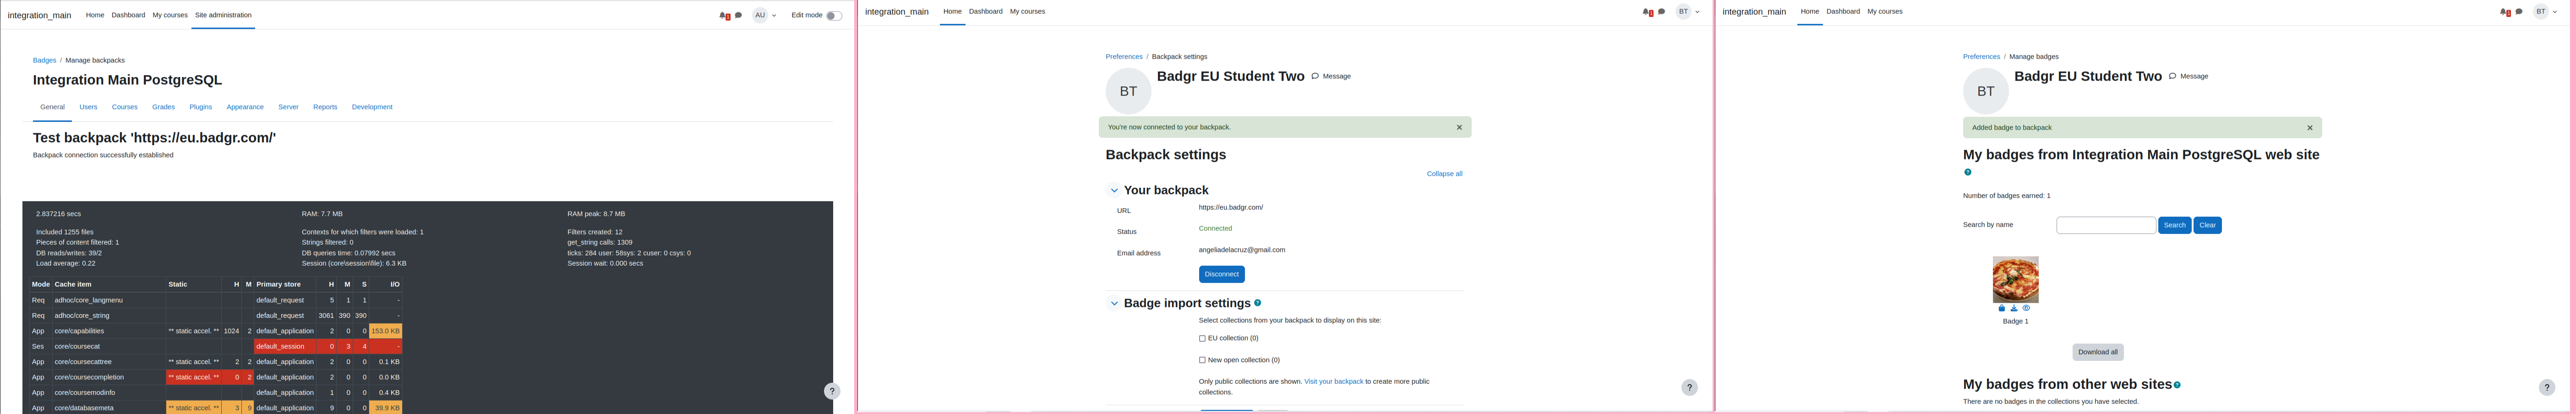Viewport: 2576px width, 414px height.
Task: Click backpack icon under Badge 1
Action: [2002, 309]
